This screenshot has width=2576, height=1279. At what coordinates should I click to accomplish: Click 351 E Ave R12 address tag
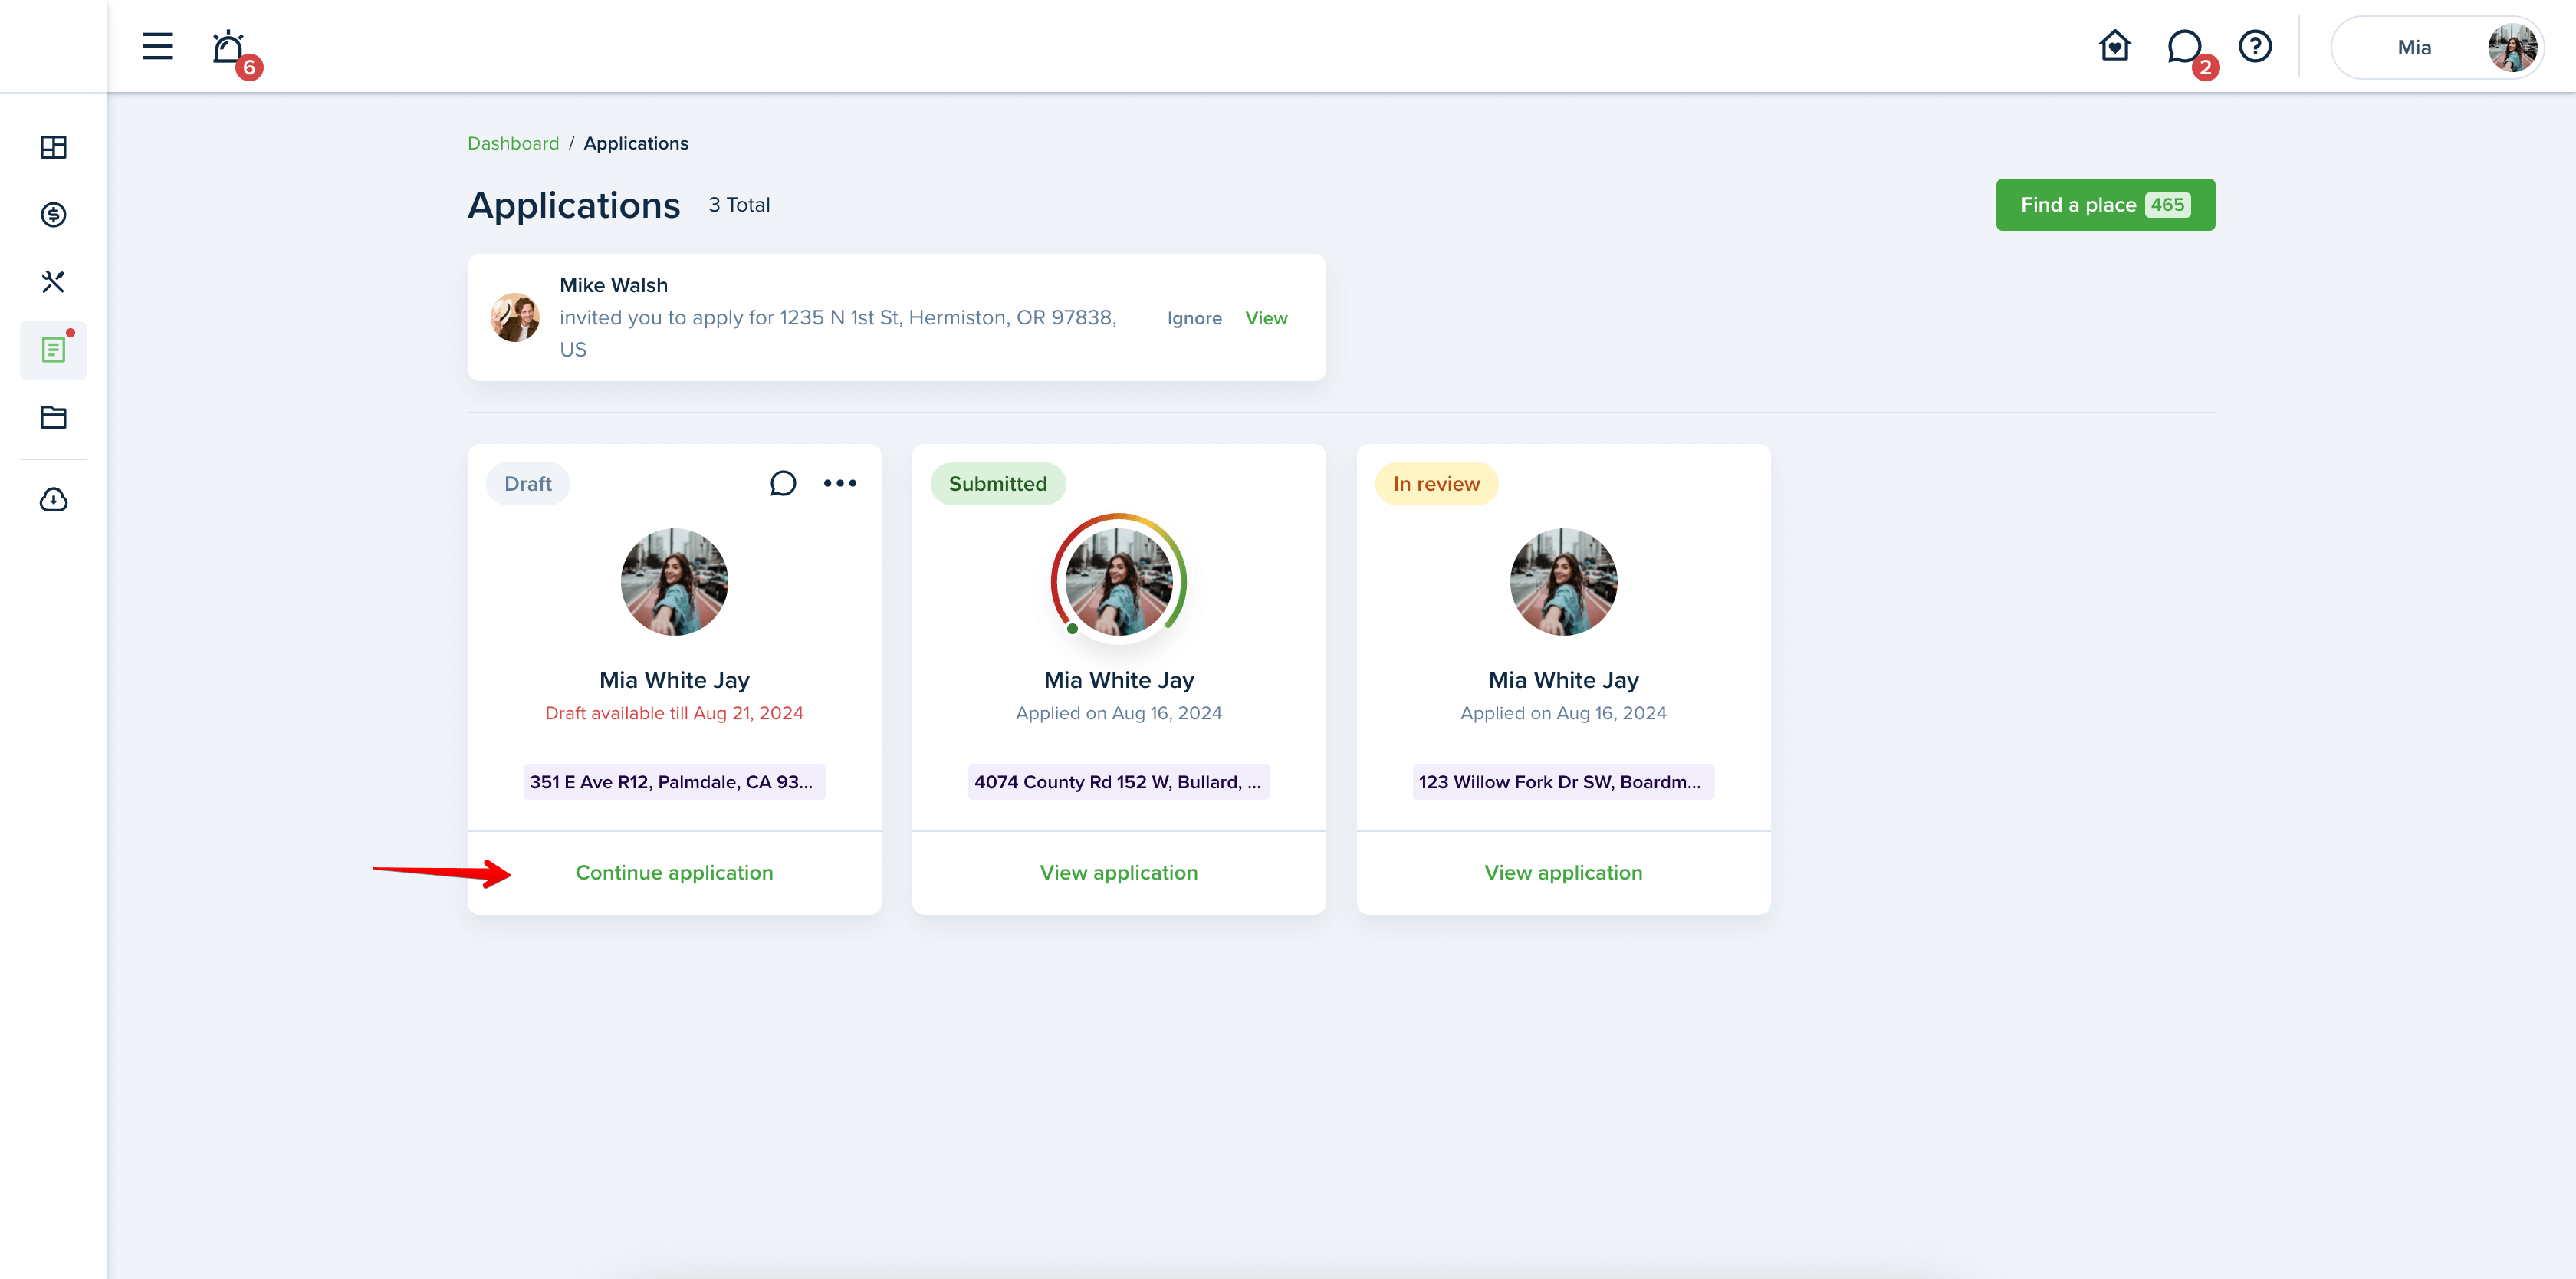click(x=674, y=782)
